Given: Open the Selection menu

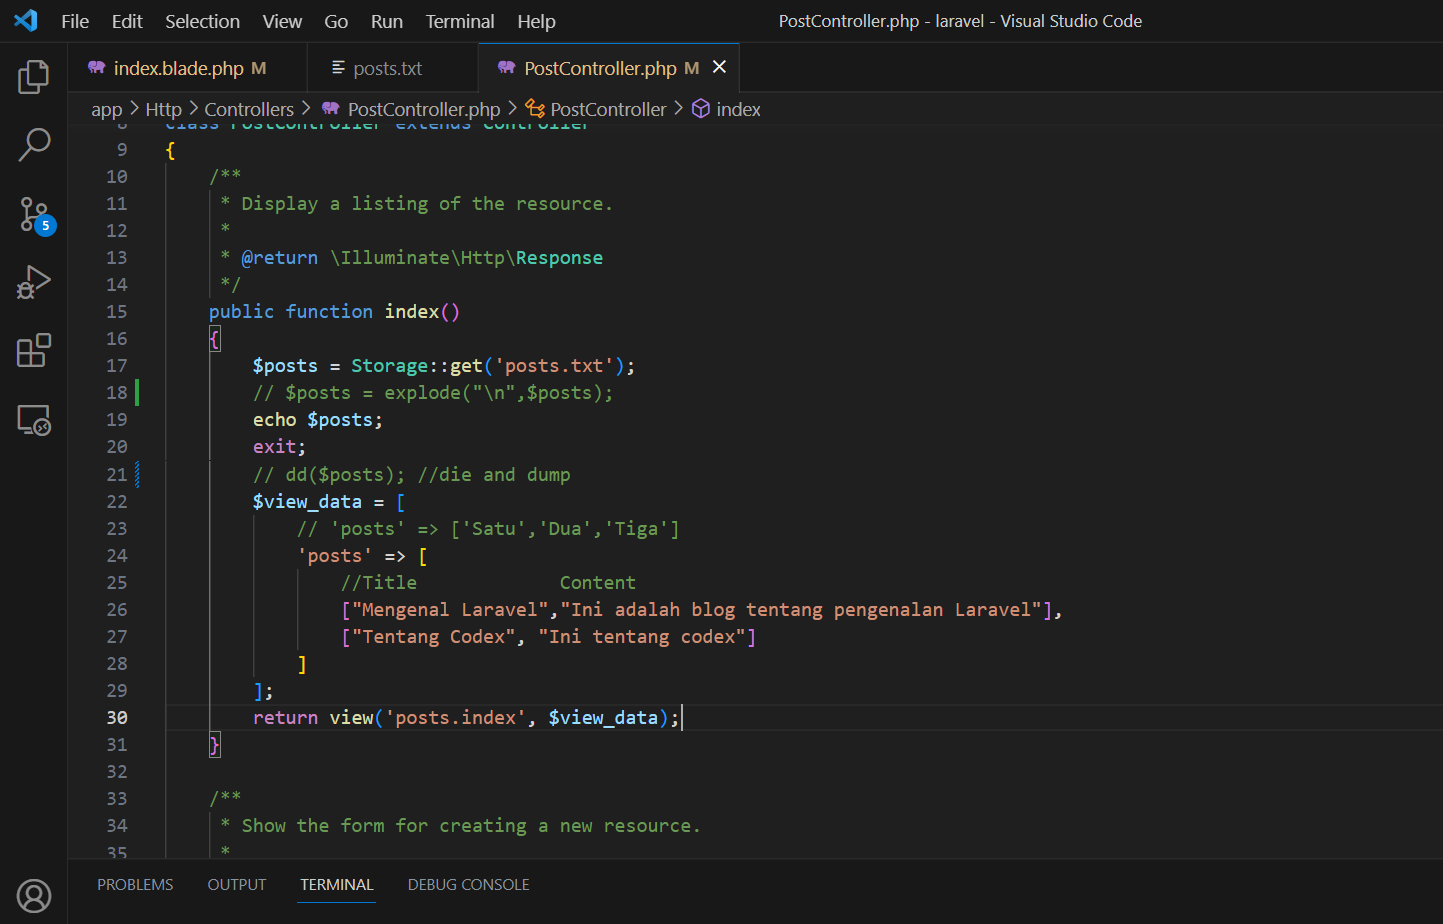Looking at the screenshot, I should point(202,21).
